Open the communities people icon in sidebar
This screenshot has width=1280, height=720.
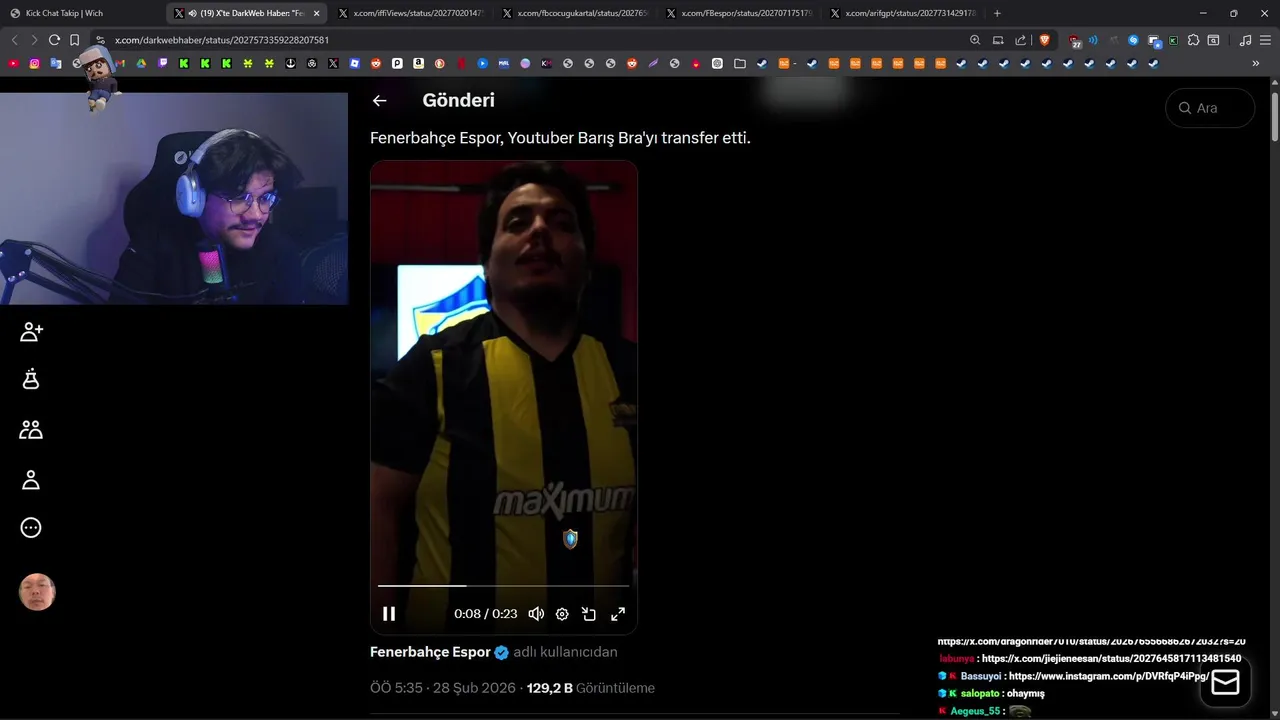[31, 429]
